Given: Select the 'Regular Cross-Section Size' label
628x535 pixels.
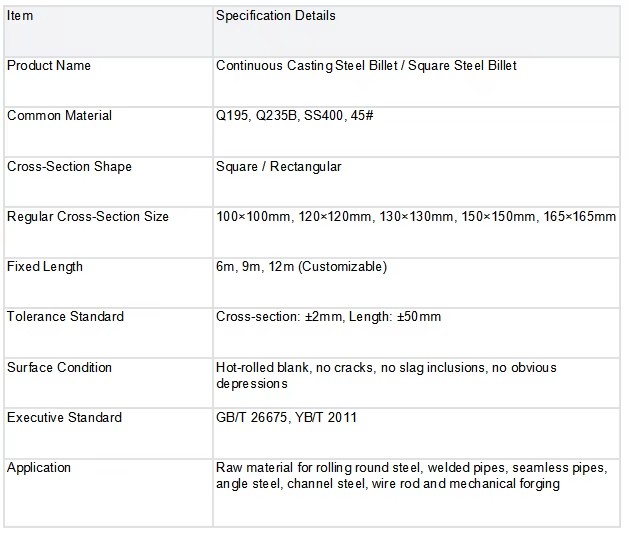Looking at the screenshot, I should 88,217.
